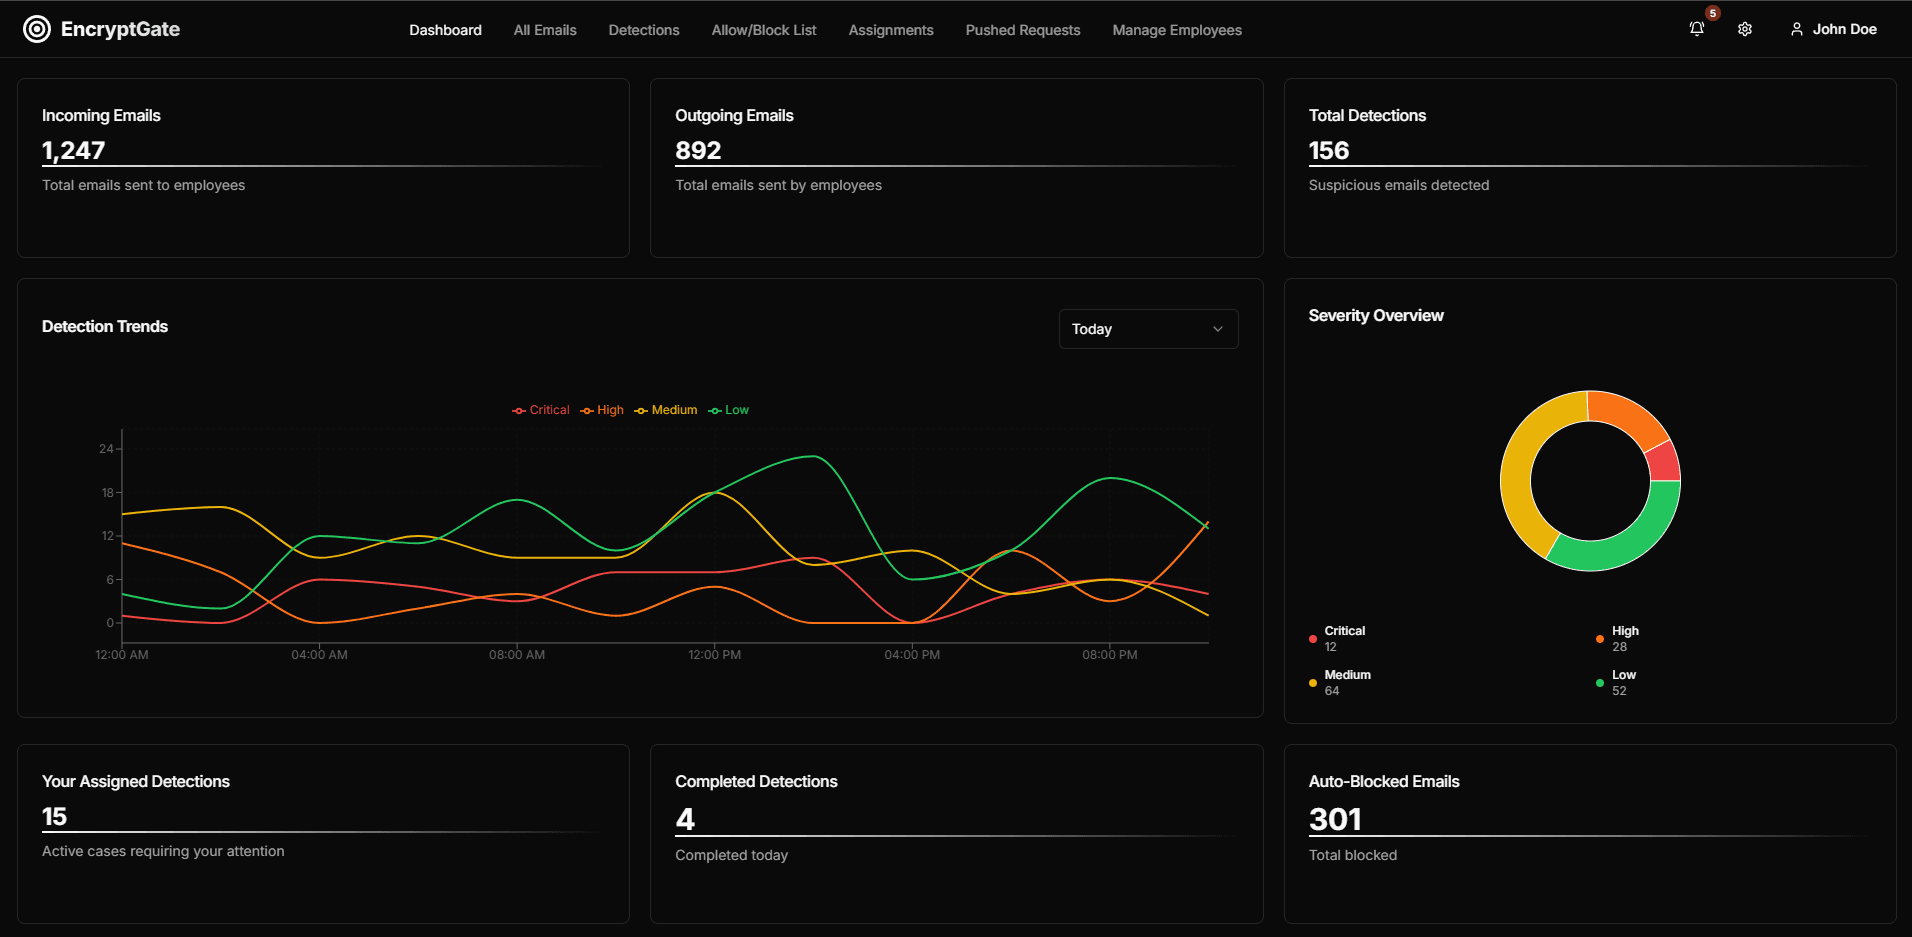Viewport: 1912px width, 937px height.
Task: Click the orange dot beside High 28
Action: click(x=1600, y=639)
